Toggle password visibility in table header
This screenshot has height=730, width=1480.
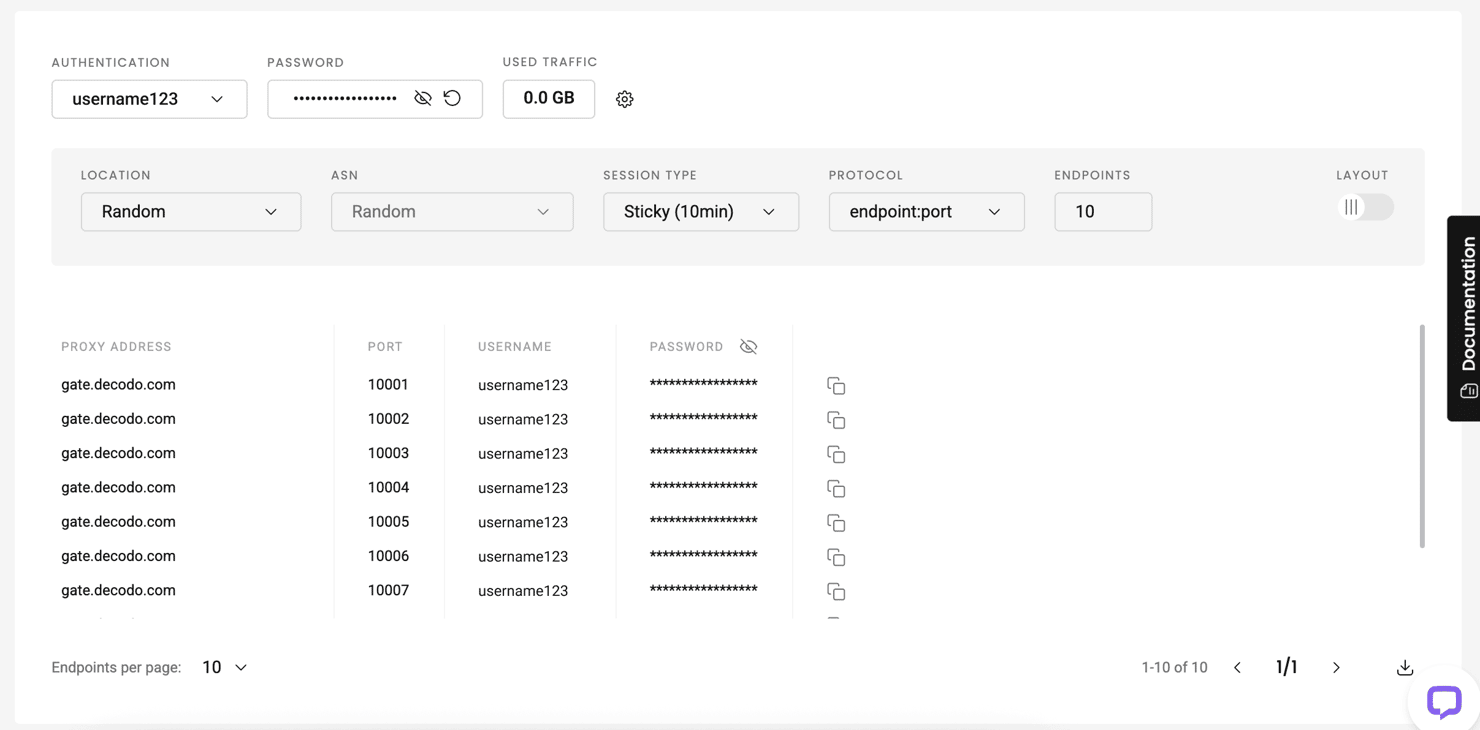(748, 347)
